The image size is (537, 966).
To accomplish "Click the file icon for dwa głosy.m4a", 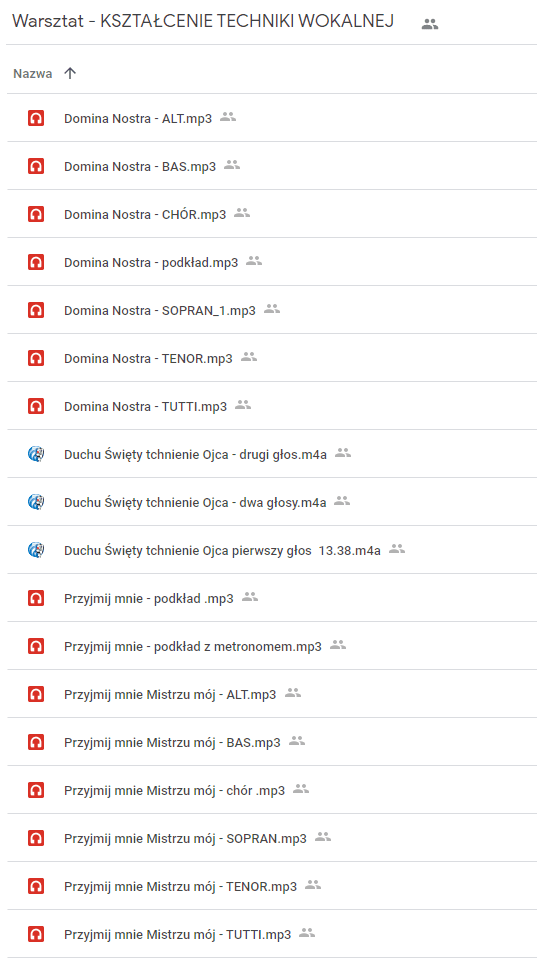I will point(36,502).
